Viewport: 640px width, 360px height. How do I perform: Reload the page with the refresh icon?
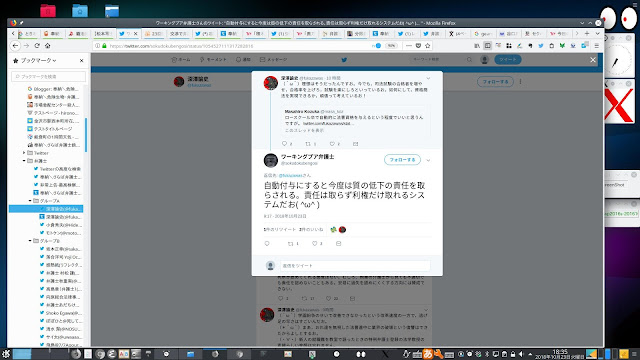coord(37,46)
